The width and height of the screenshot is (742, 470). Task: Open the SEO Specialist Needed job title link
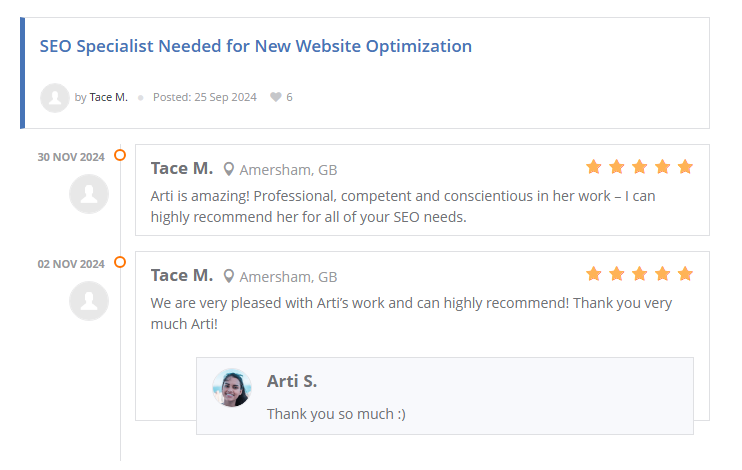[x=255, y=46]
